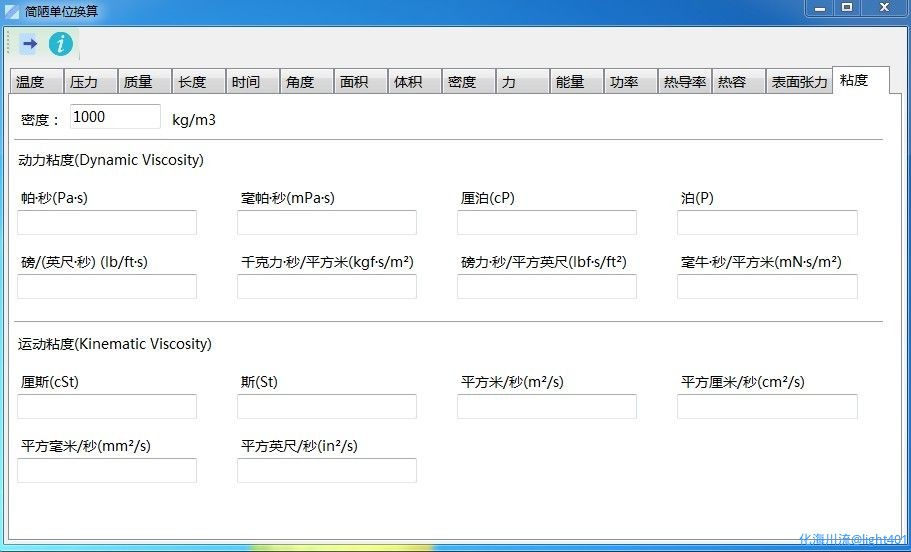This screenshot has width=911, height=552.
Task: Open the info about icon
Action: [61, 43]
